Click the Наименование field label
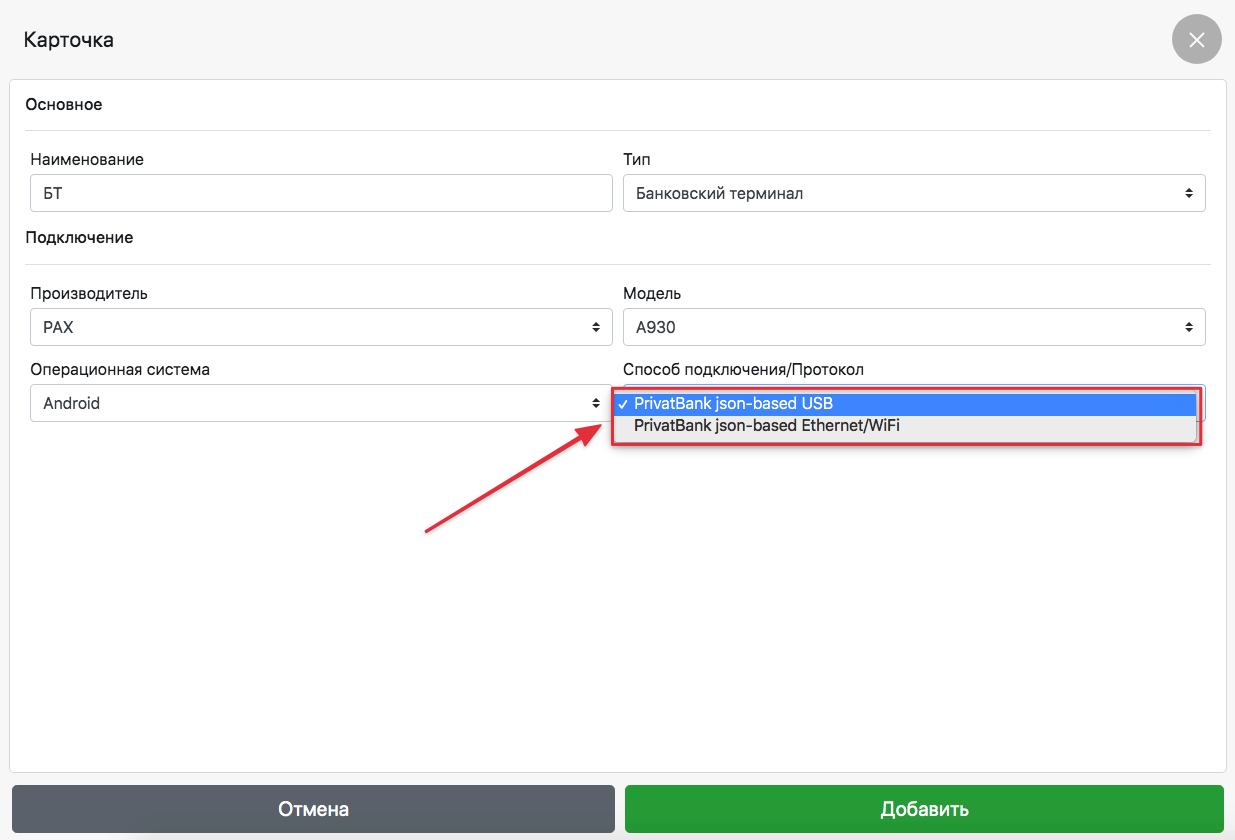The image size is (1235, 840). [x=87, y=159]
